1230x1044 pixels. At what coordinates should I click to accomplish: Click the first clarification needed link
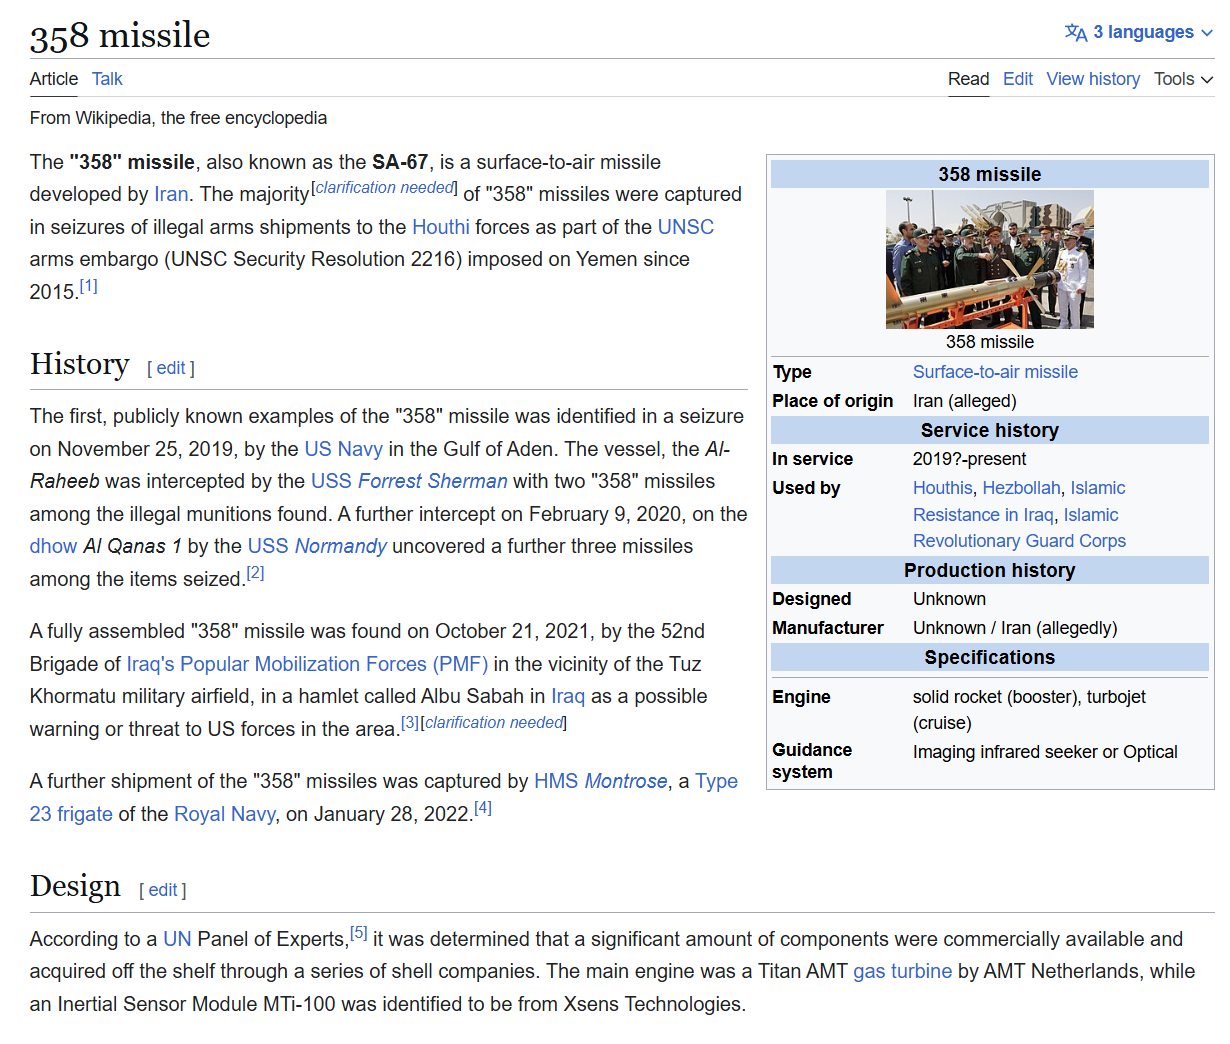coord(386,188)
